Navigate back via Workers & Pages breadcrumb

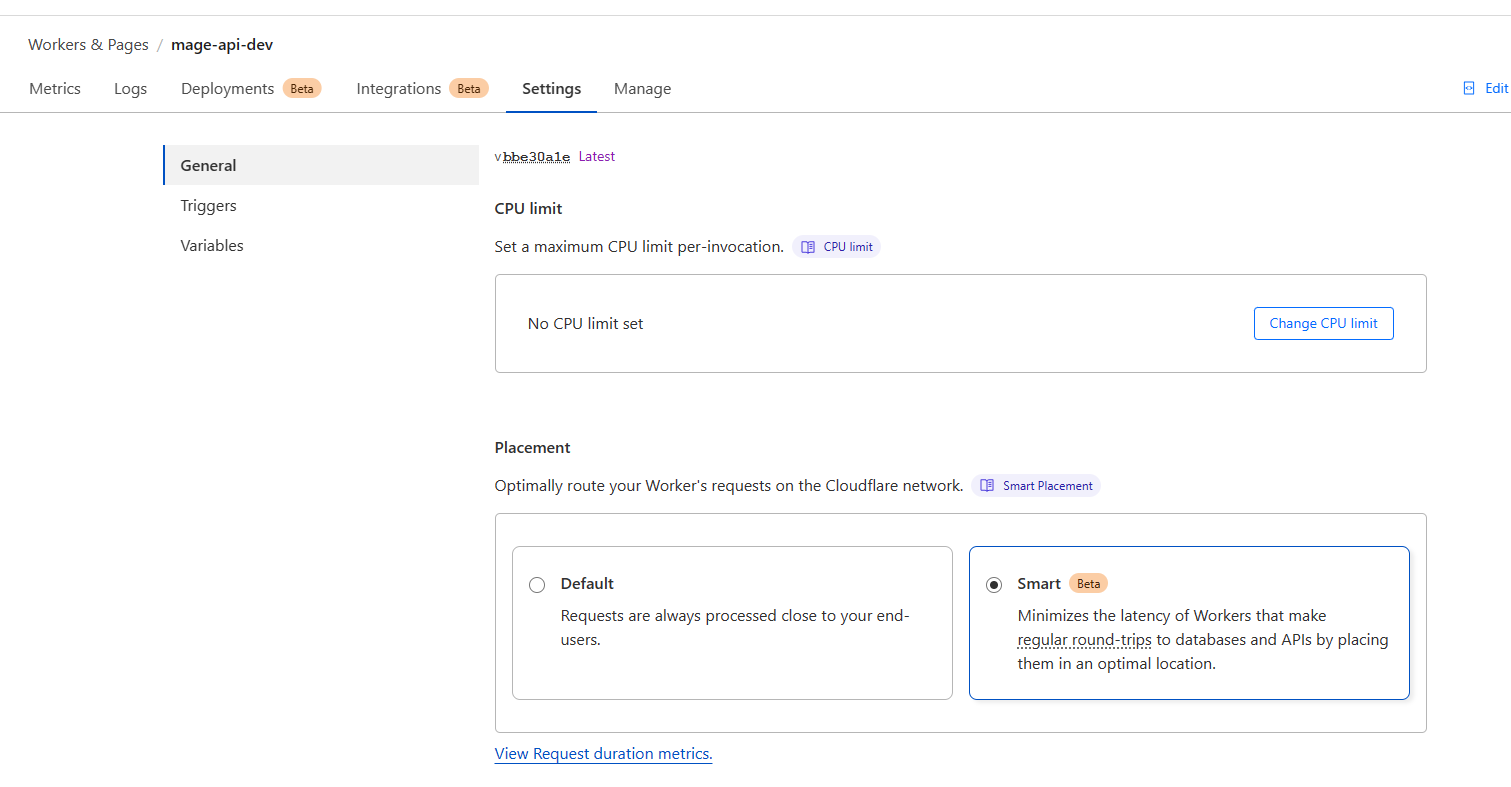coord(88,44)
